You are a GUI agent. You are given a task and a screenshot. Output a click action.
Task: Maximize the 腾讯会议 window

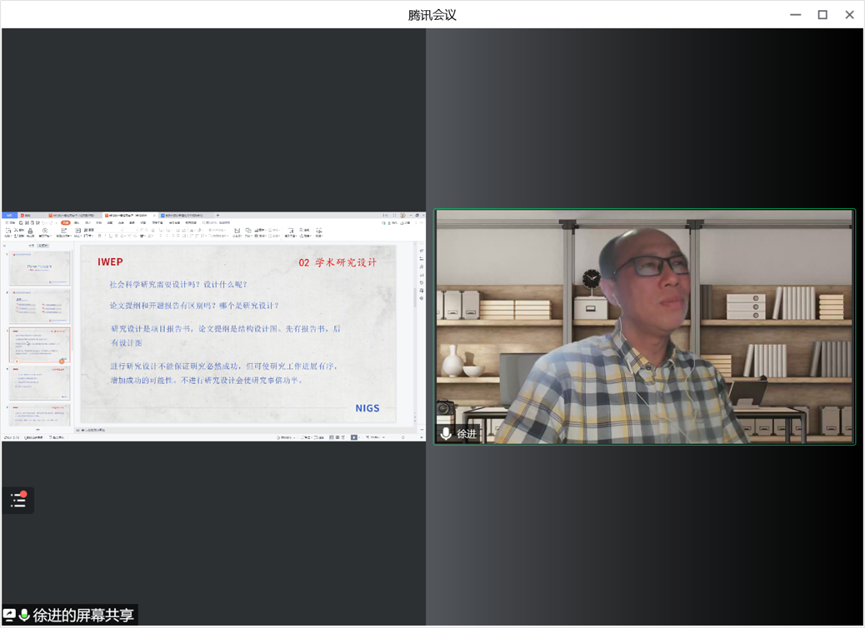point(822,14)
